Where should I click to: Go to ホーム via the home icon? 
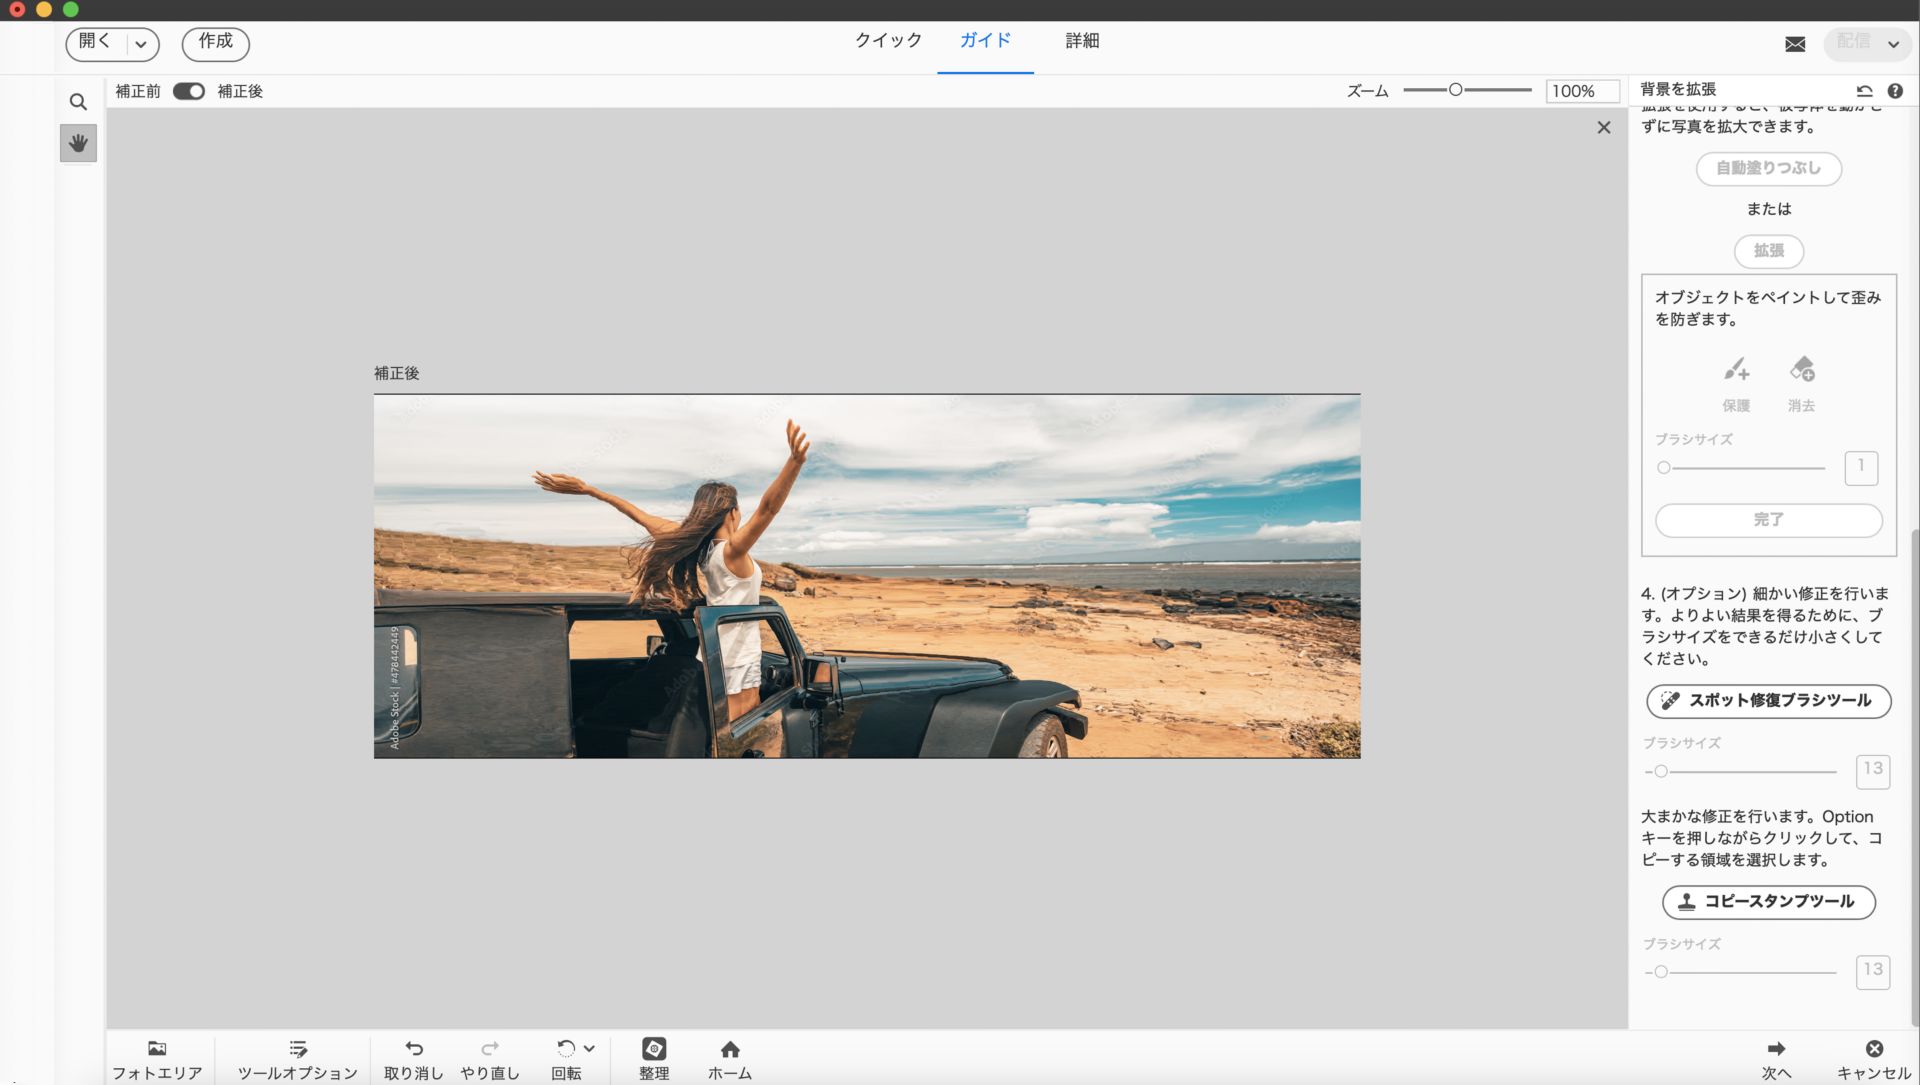click(730, 1058)
